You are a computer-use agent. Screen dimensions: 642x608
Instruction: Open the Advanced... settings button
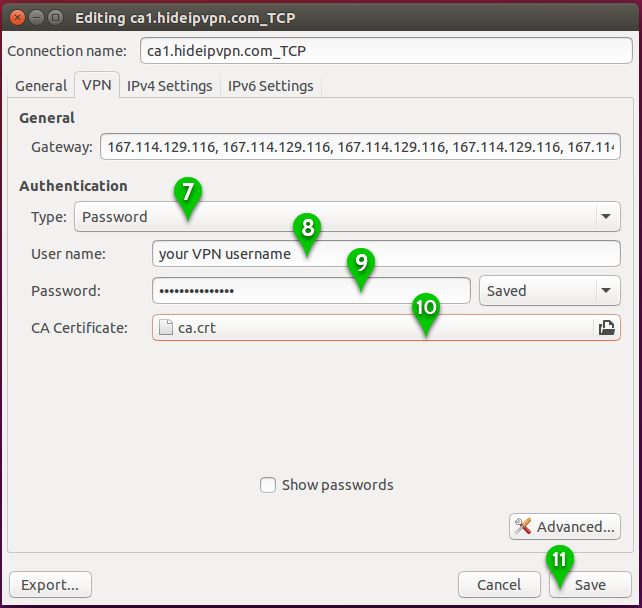tap(565, 527)
